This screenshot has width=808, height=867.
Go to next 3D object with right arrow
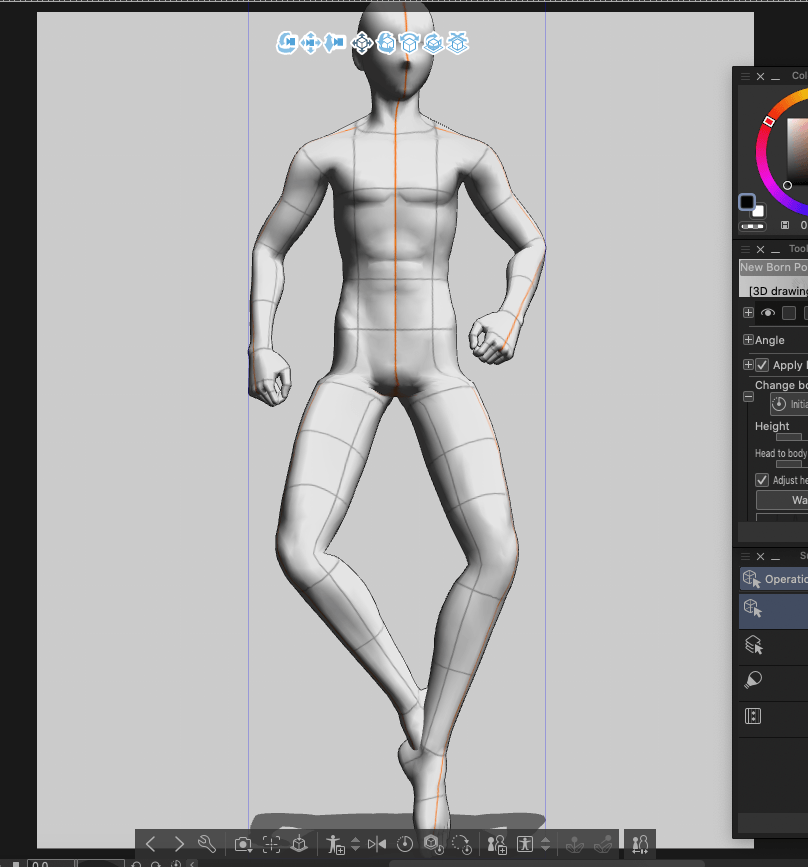[179, 844]
